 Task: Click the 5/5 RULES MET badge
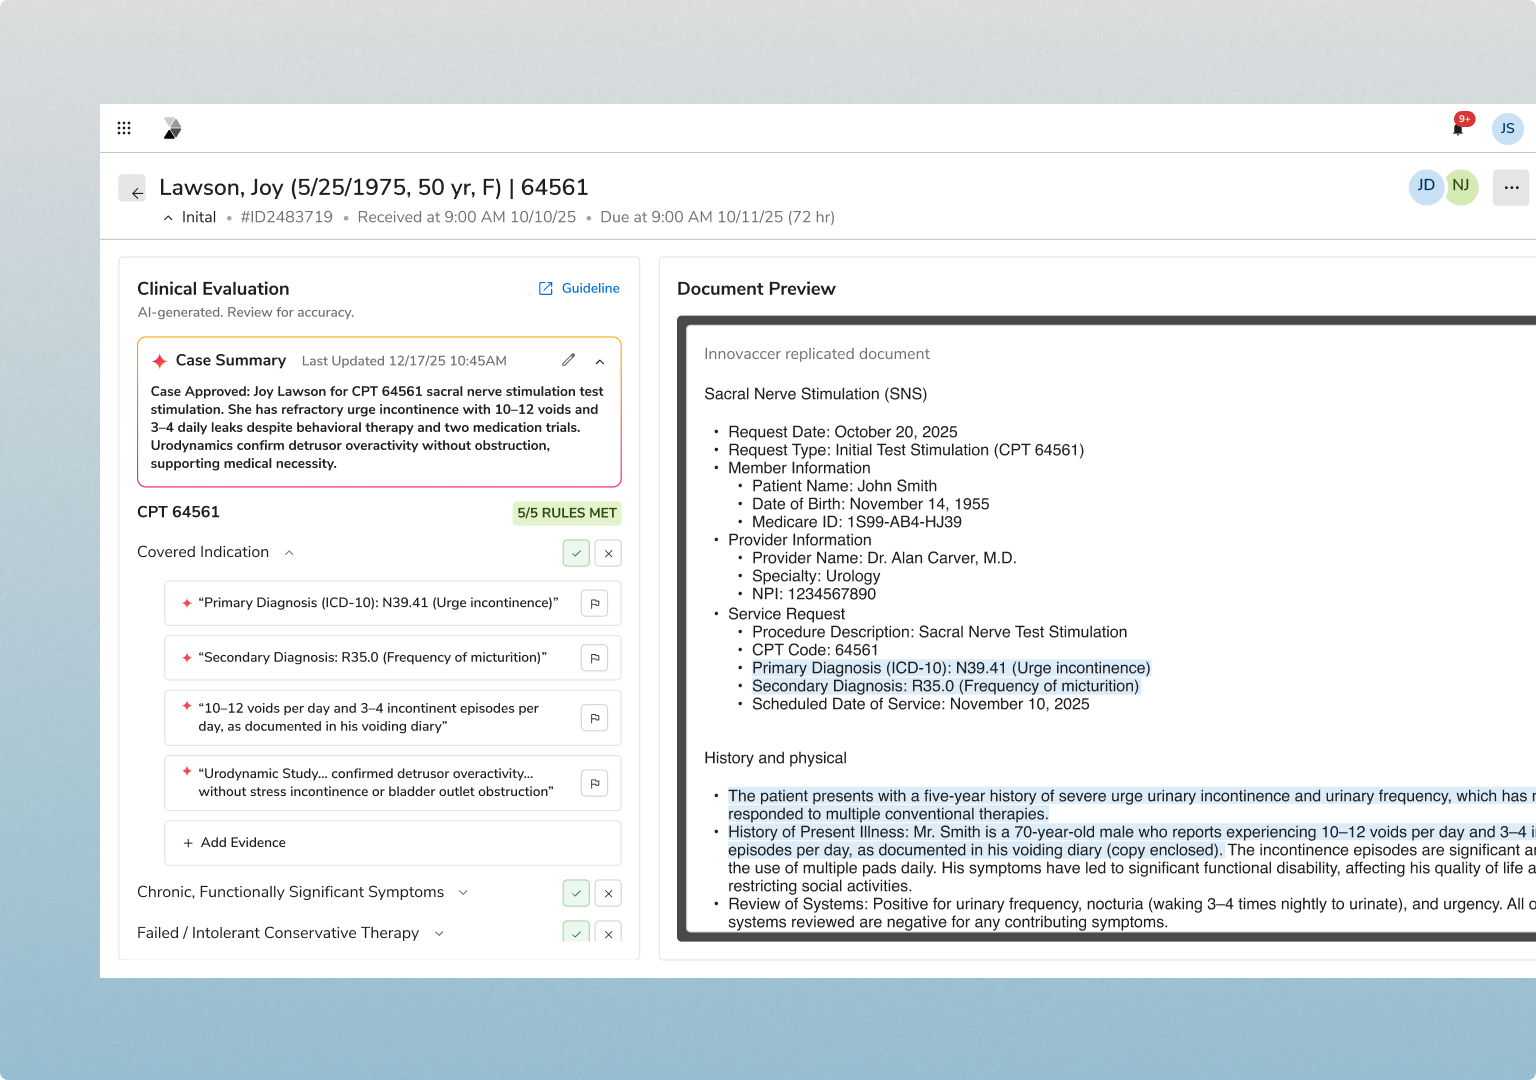pyautogui.click(x=567, y=513)
